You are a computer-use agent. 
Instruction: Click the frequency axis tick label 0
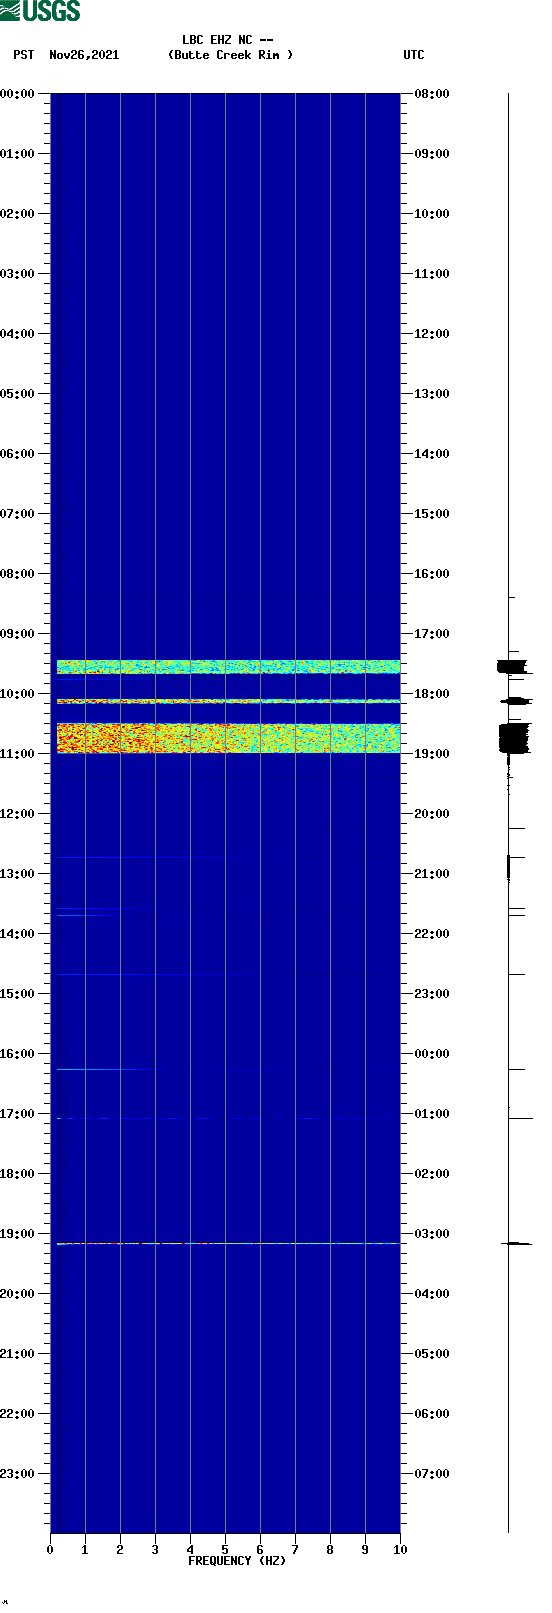[50, 1550]
